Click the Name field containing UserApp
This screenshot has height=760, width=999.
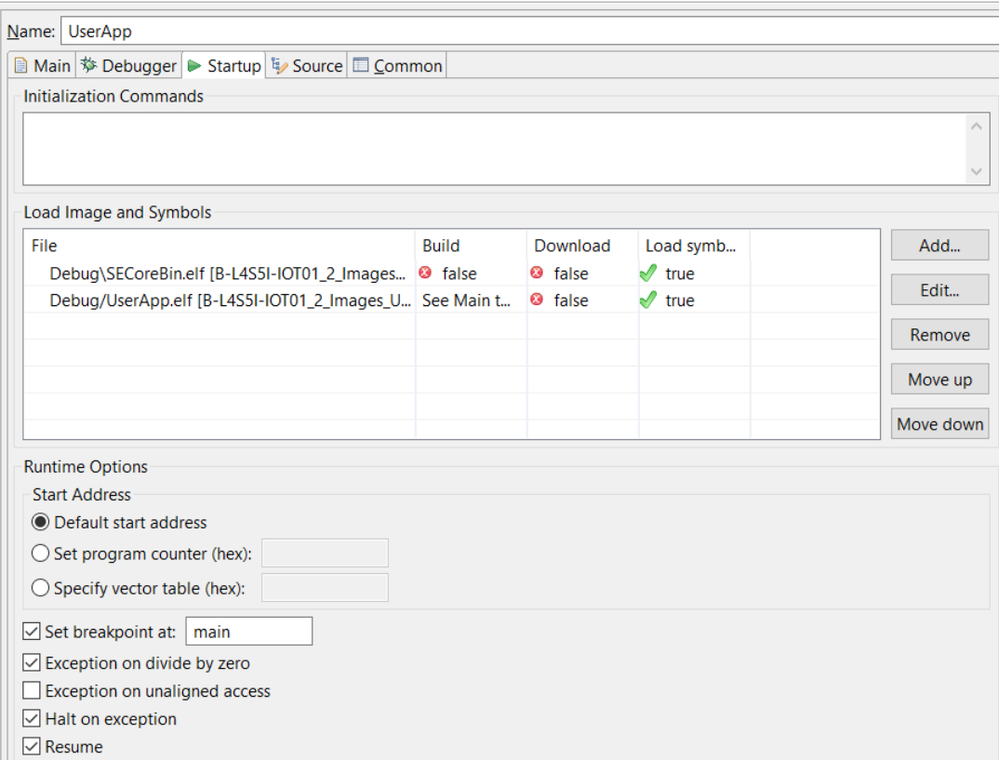pyautogui.click(x=529, y=31)
